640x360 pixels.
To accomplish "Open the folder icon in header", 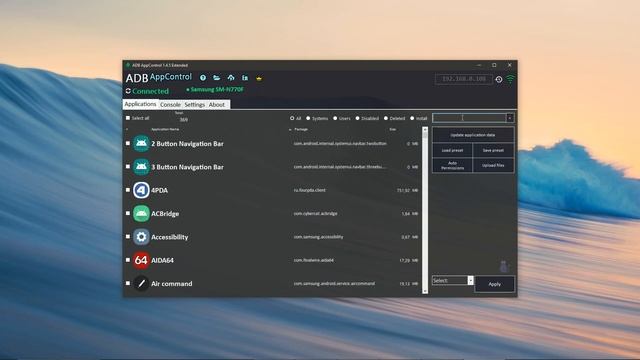I will point(217,78).
